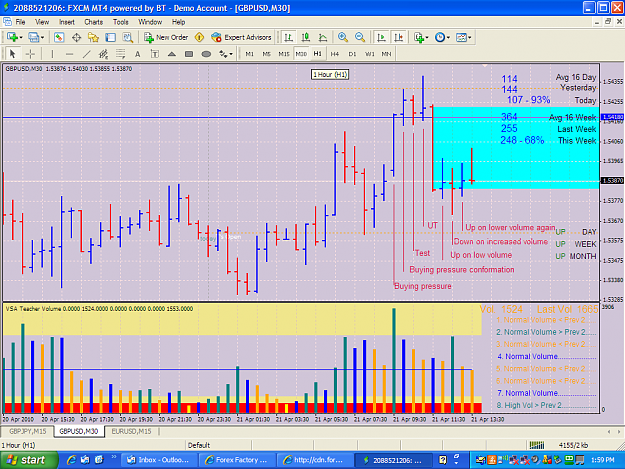Viewport: 625px width, 469px height.
Task: Select the Rectangle shape tool
Action: click(x=189, y=54)
